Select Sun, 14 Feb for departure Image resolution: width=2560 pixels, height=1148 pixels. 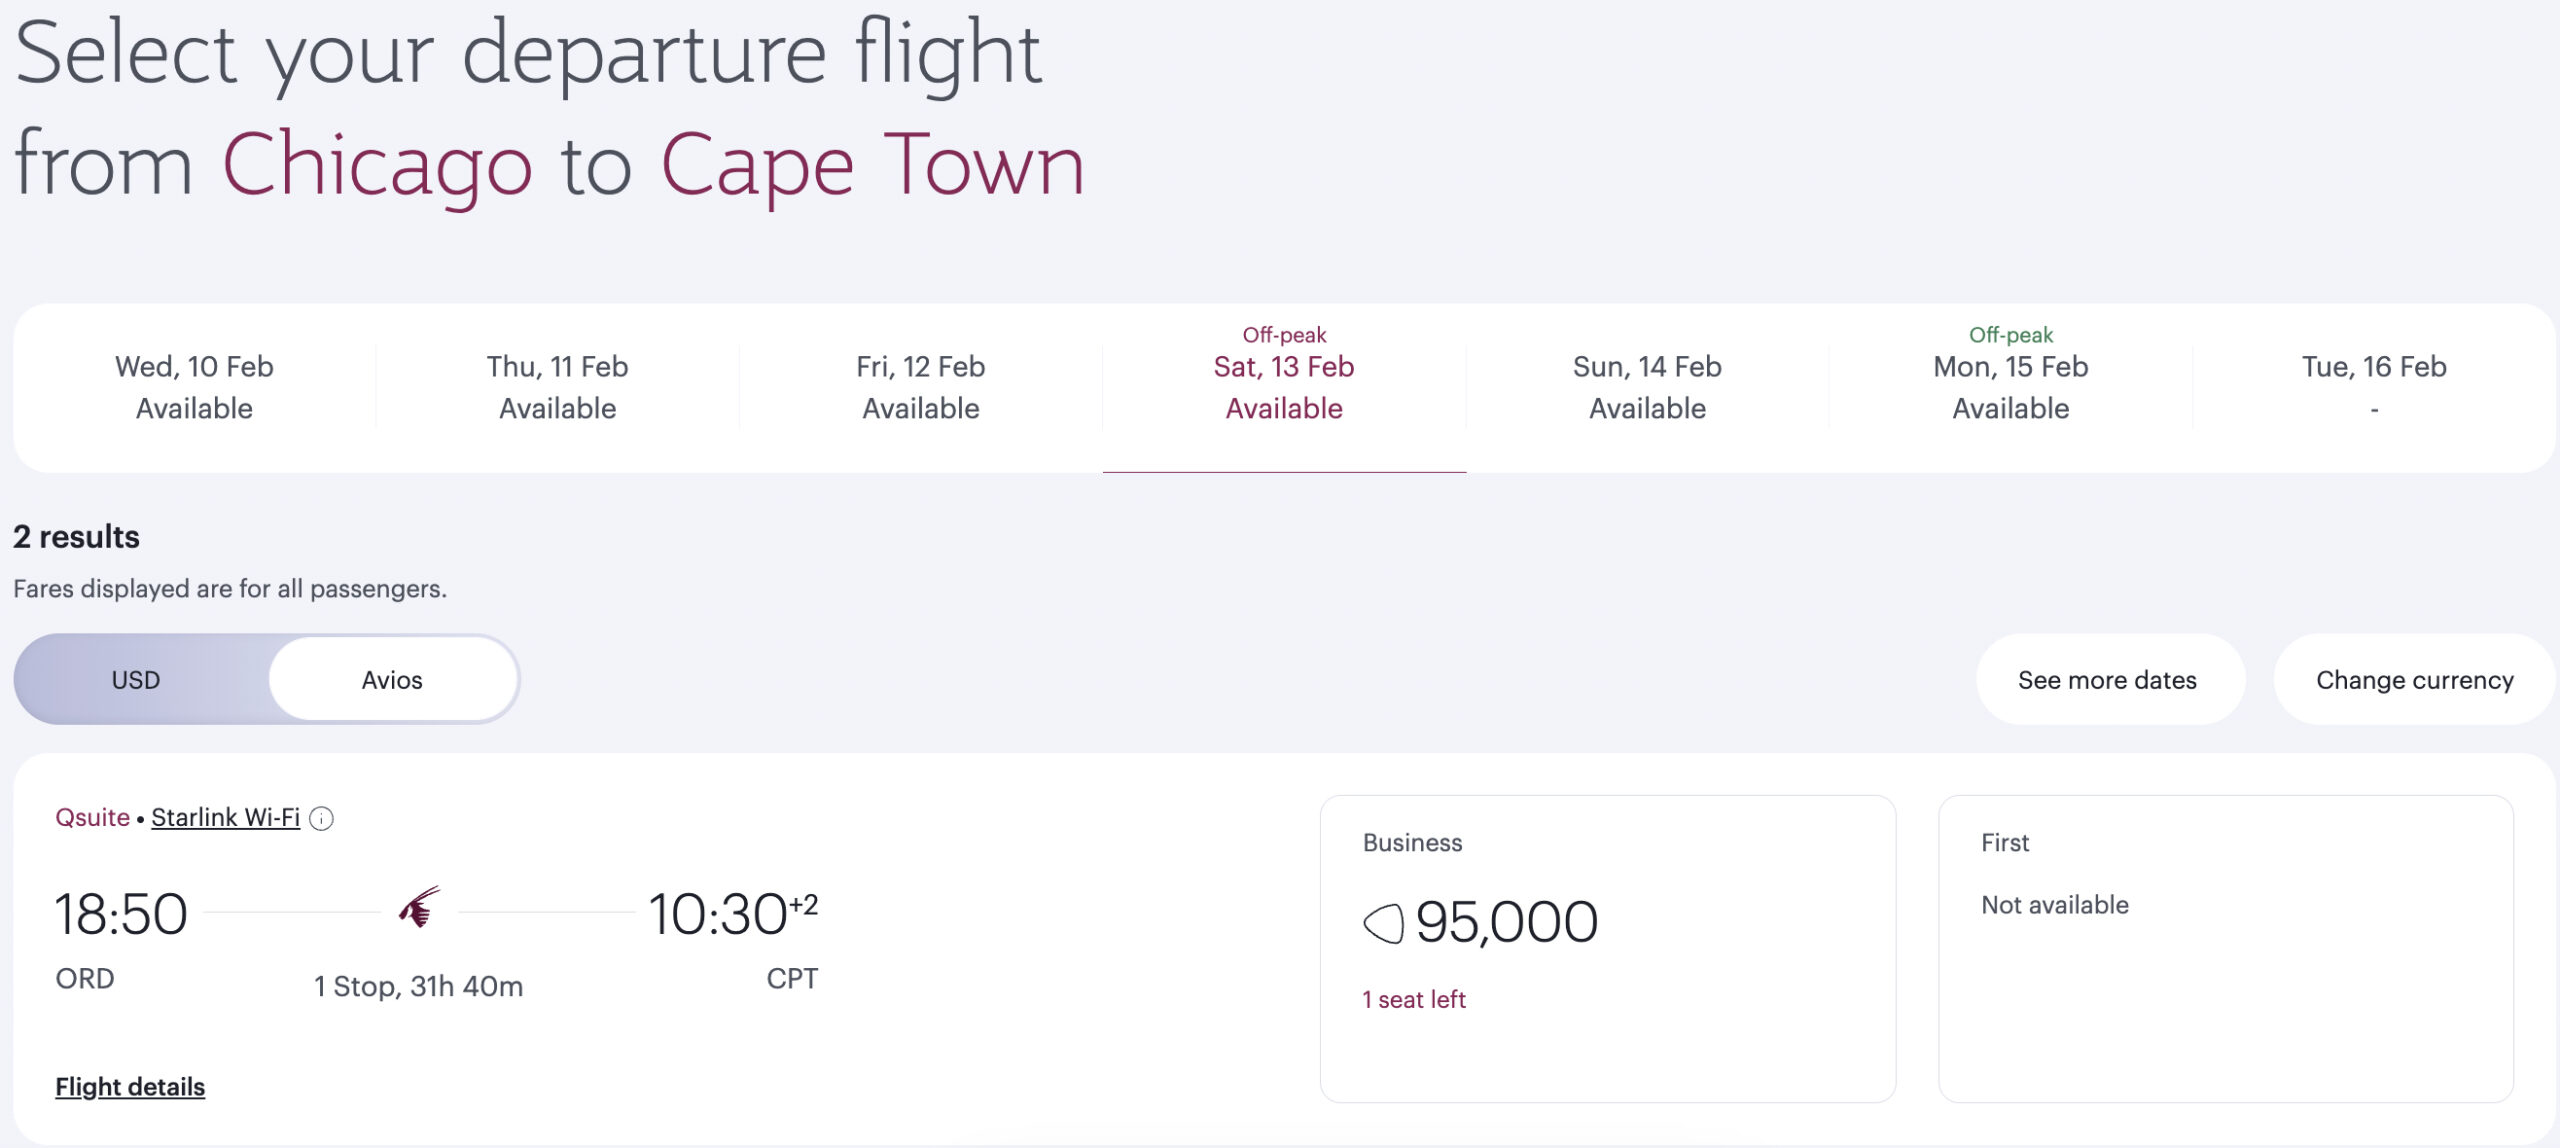coord(1648,387)
